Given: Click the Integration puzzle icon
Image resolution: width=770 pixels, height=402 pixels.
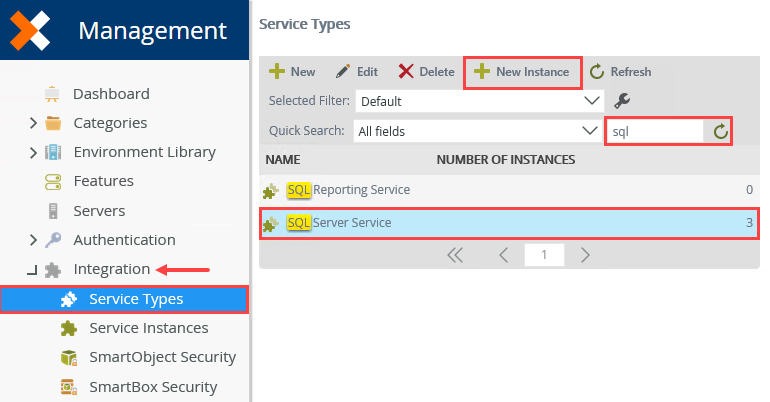Looking at the screenshot, I should coord(53,269).
